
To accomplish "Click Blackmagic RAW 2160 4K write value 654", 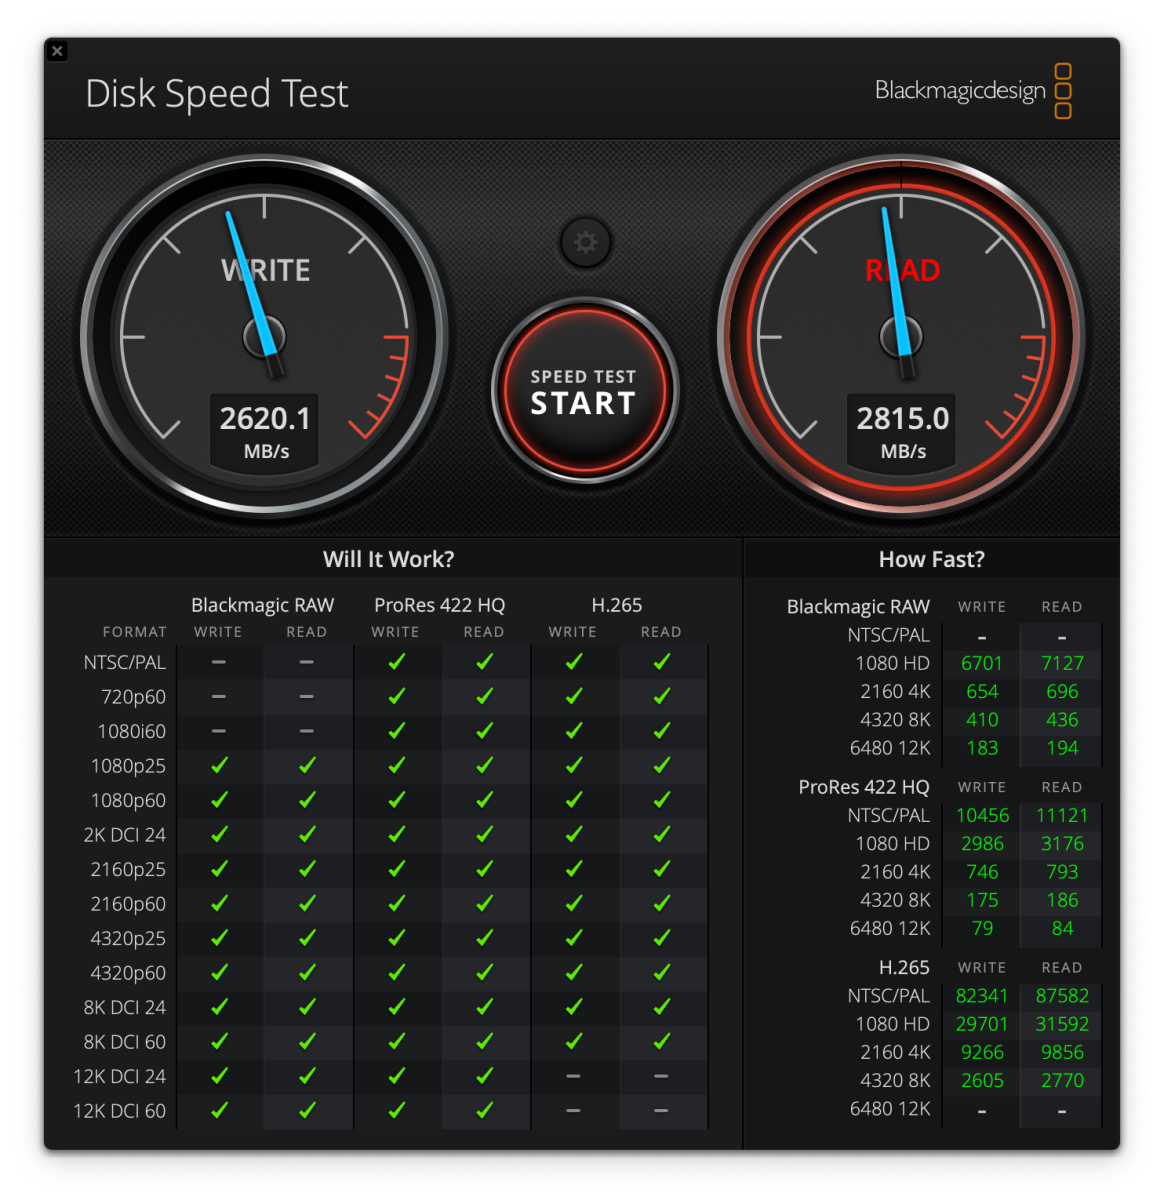I will pos(982,691).
